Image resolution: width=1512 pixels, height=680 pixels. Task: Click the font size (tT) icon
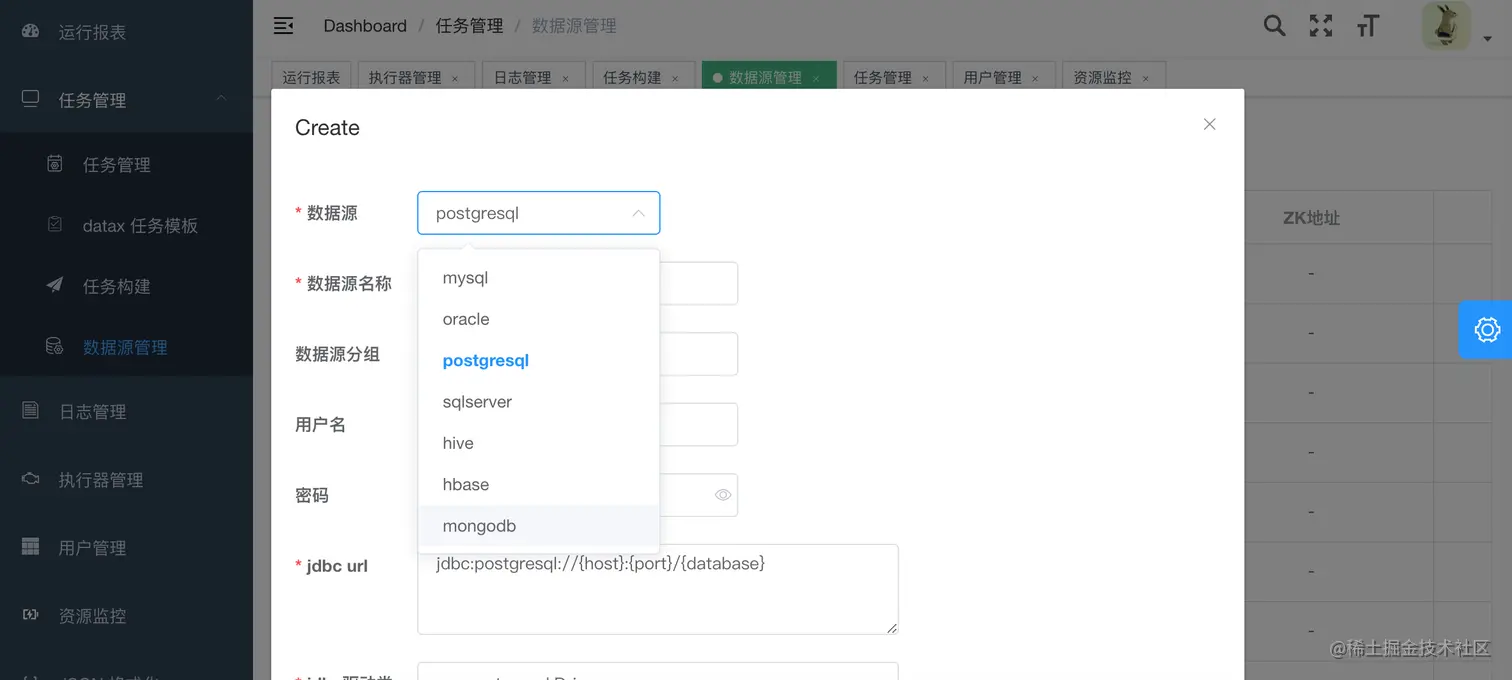click(x=1368, y=26)
